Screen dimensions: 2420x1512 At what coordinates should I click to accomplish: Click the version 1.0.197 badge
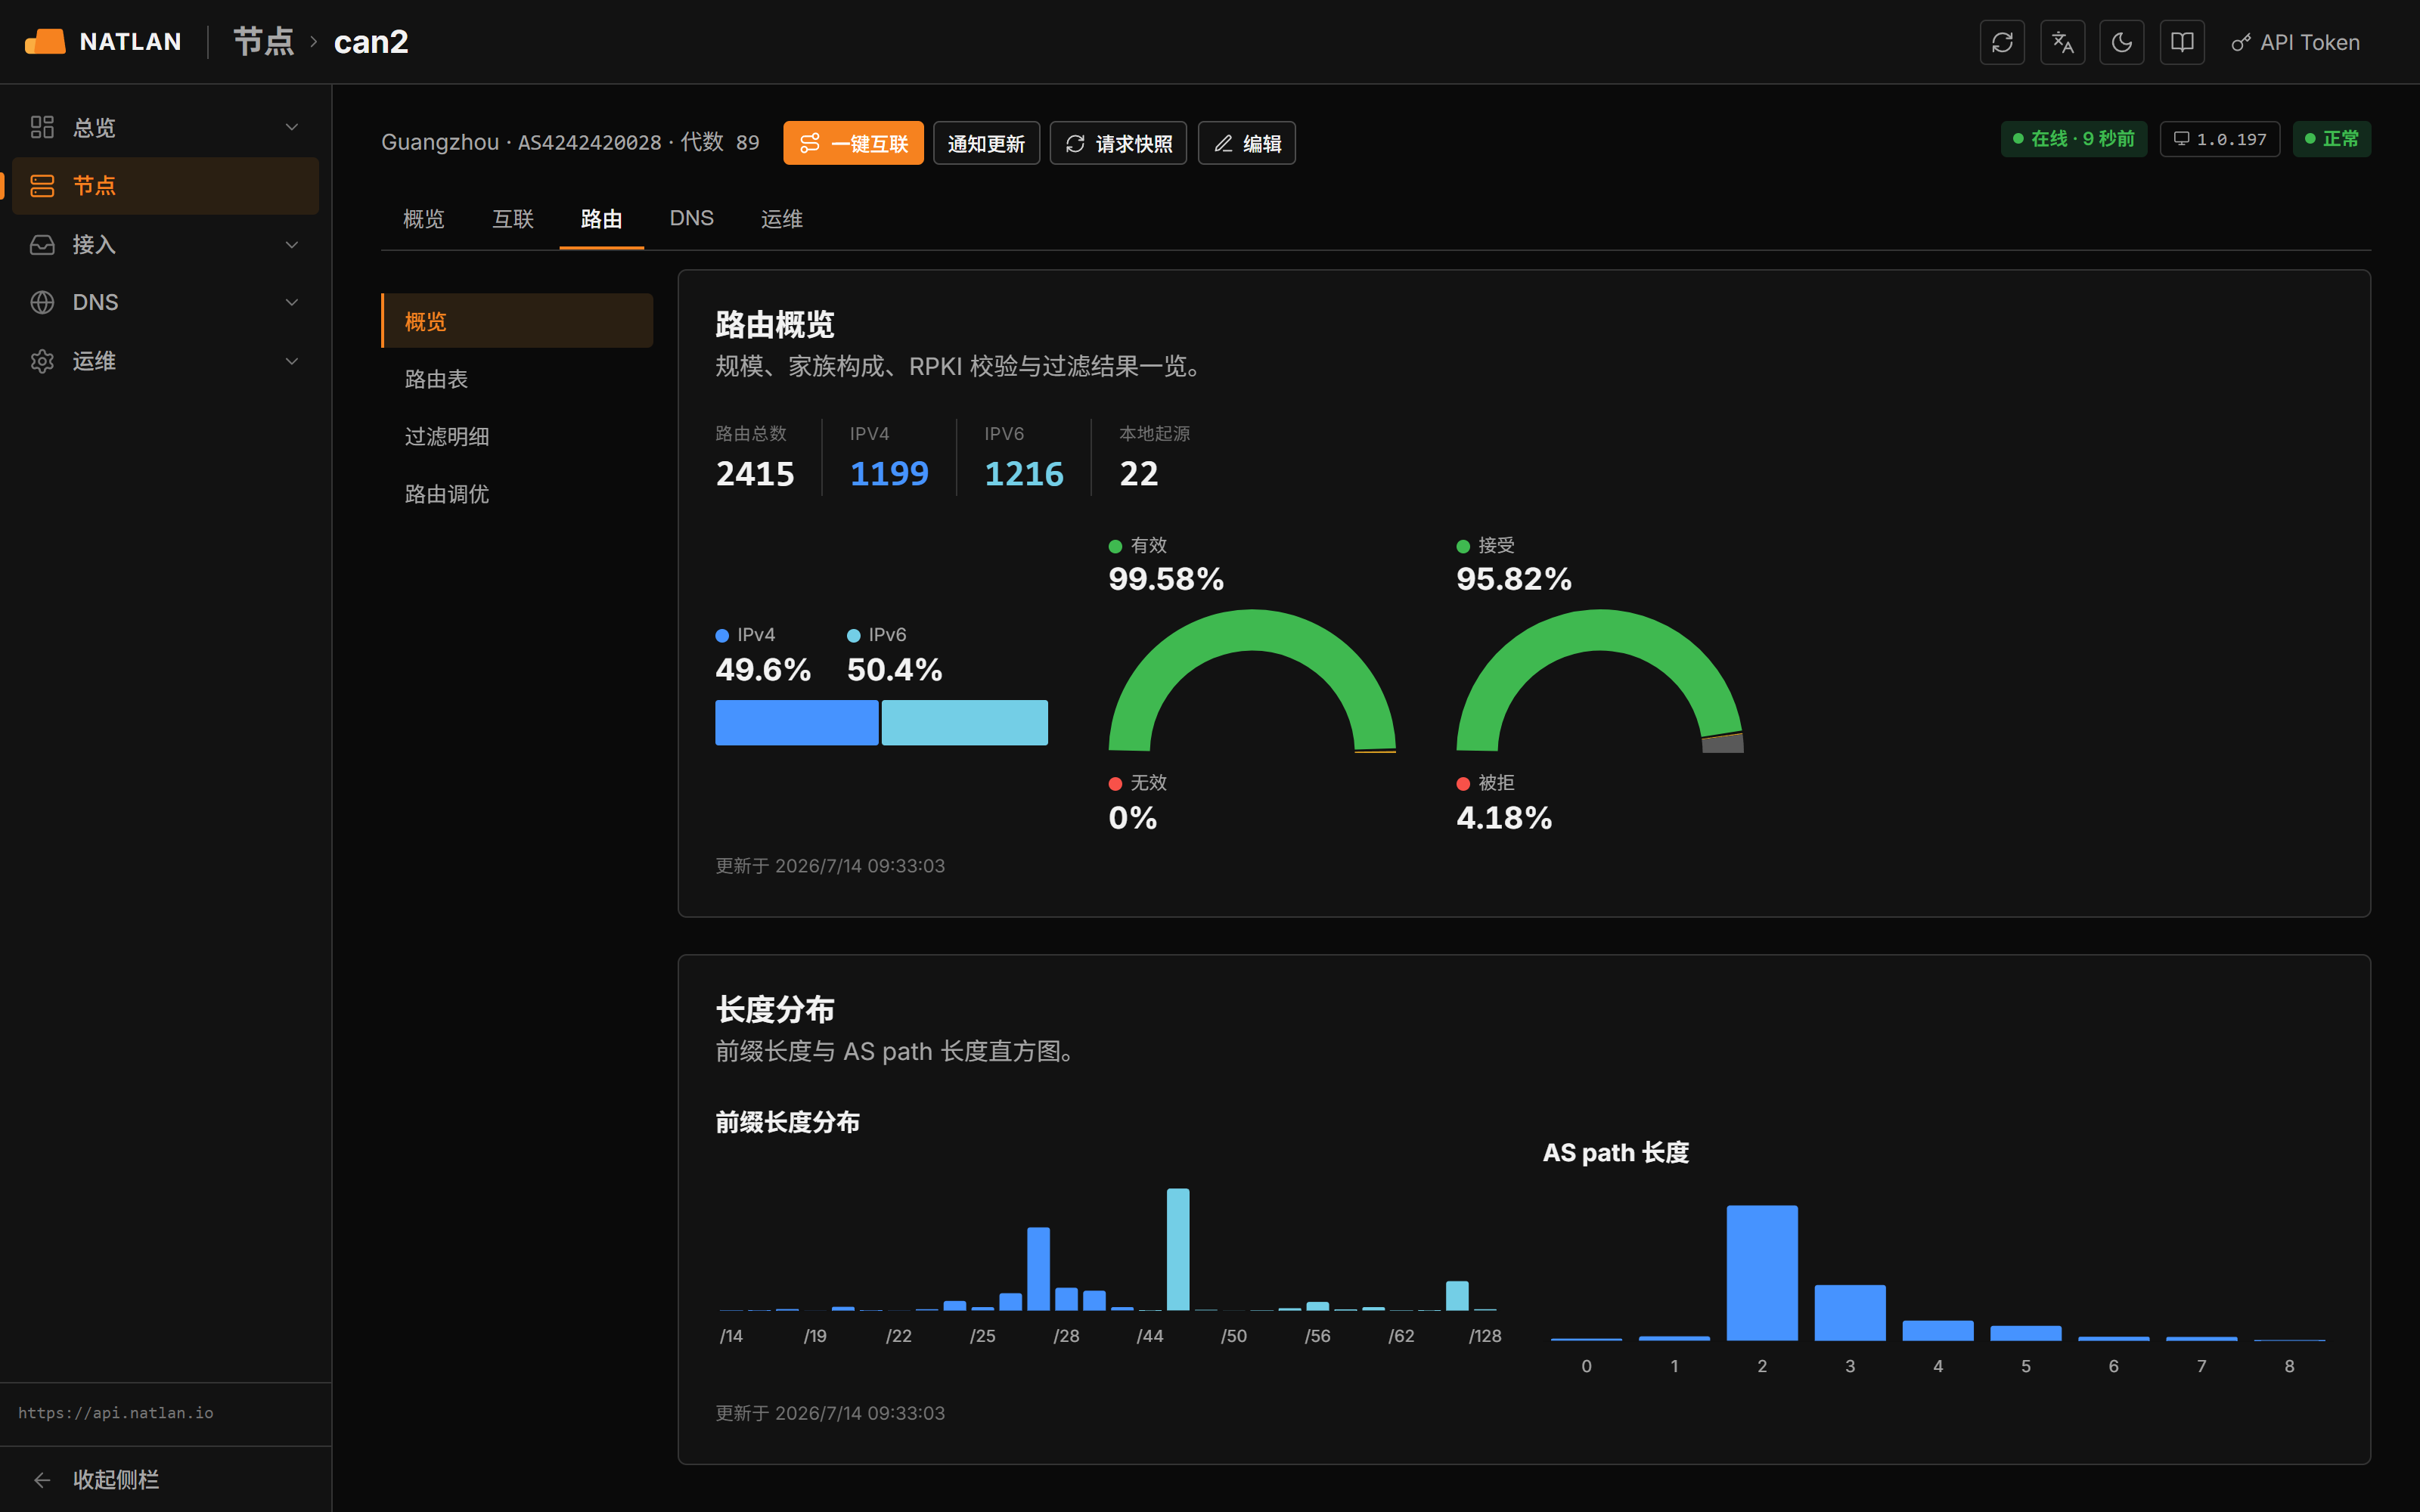point(2220,139)
